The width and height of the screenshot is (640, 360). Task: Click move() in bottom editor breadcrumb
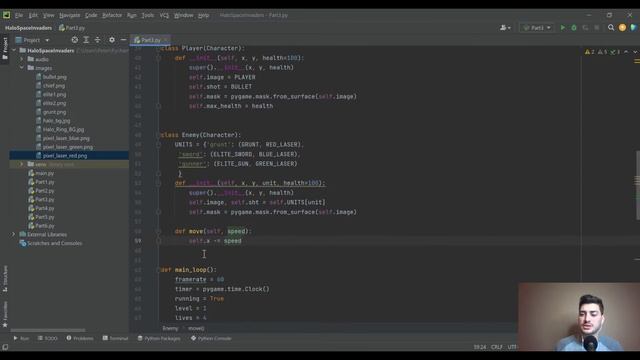(x=196, y=328)
